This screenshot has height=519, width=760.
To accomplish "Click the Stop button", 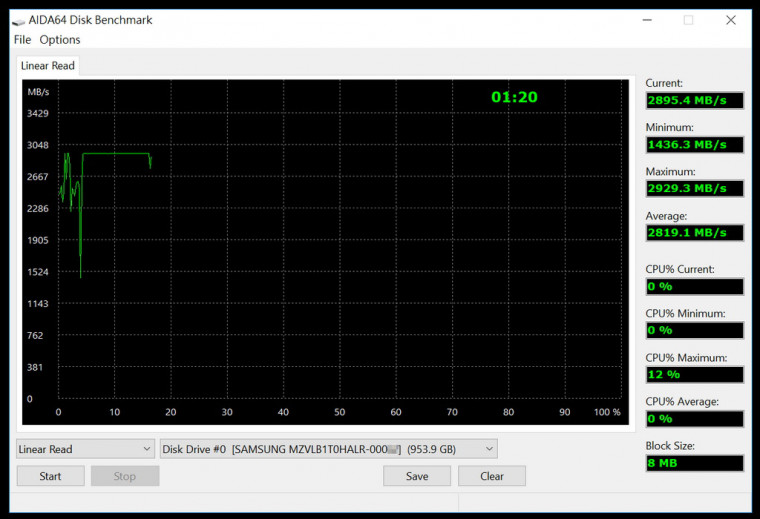I will click(125, 476).
